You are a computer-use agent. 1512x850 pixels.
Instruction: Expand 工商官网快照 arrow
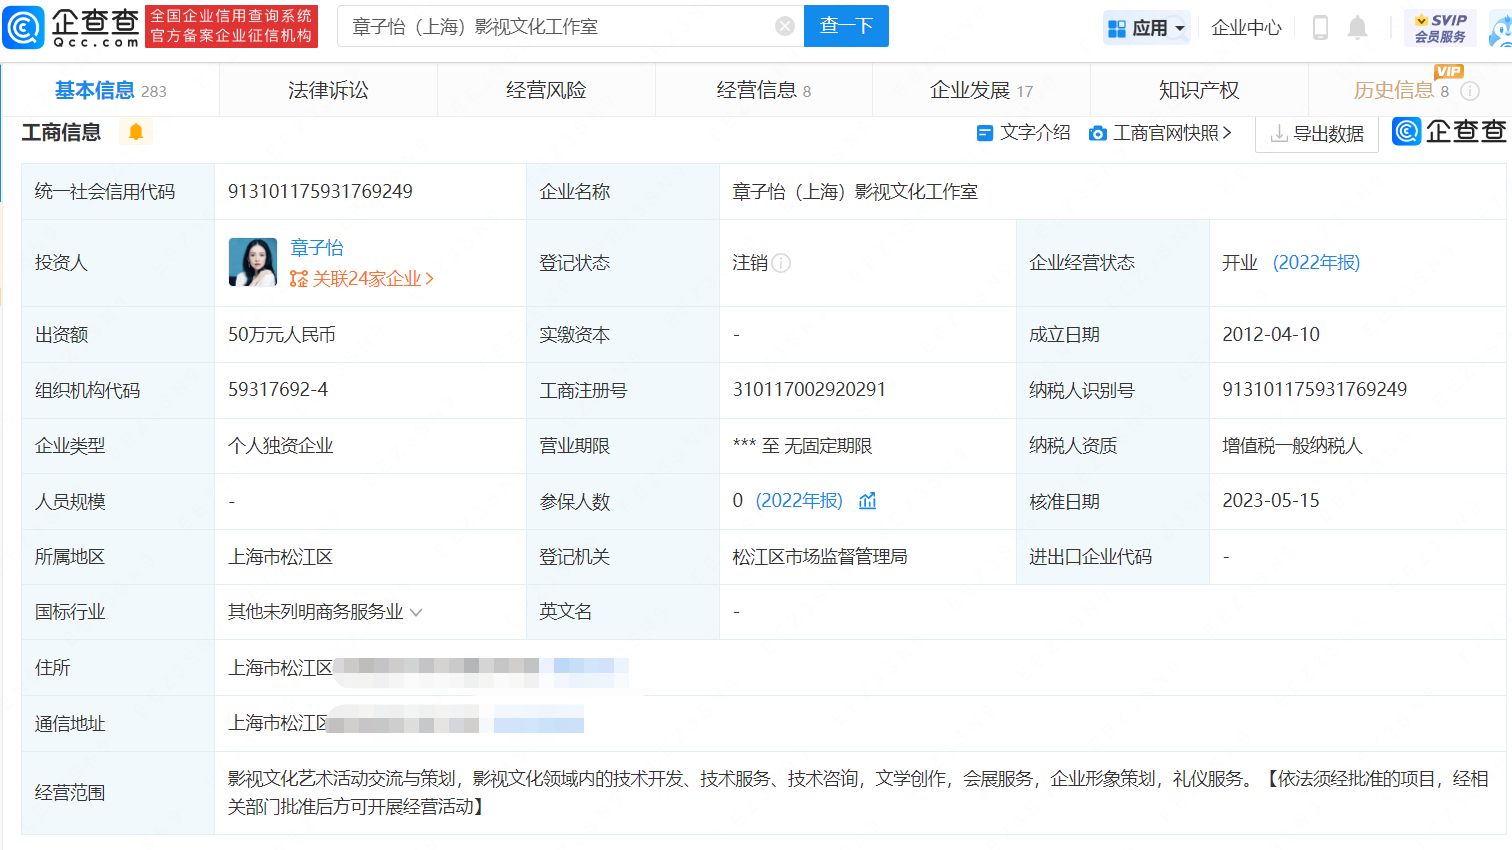coord(1227,132)
